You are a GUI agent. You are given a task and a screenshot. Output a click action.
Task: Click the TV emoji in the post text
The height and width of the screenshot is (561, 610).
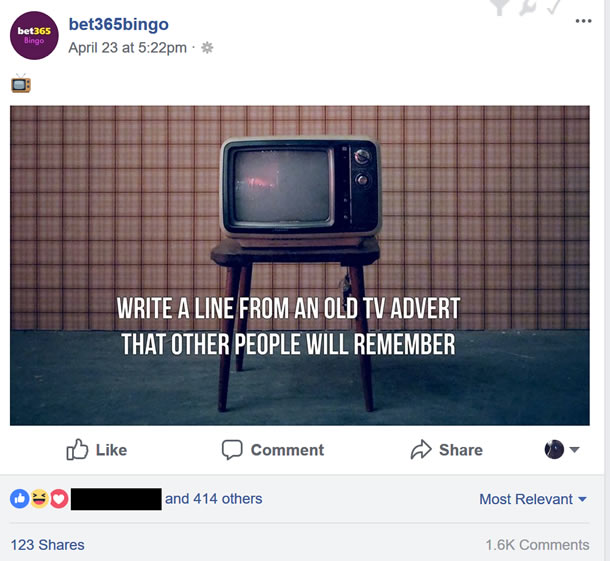point(21,84)
